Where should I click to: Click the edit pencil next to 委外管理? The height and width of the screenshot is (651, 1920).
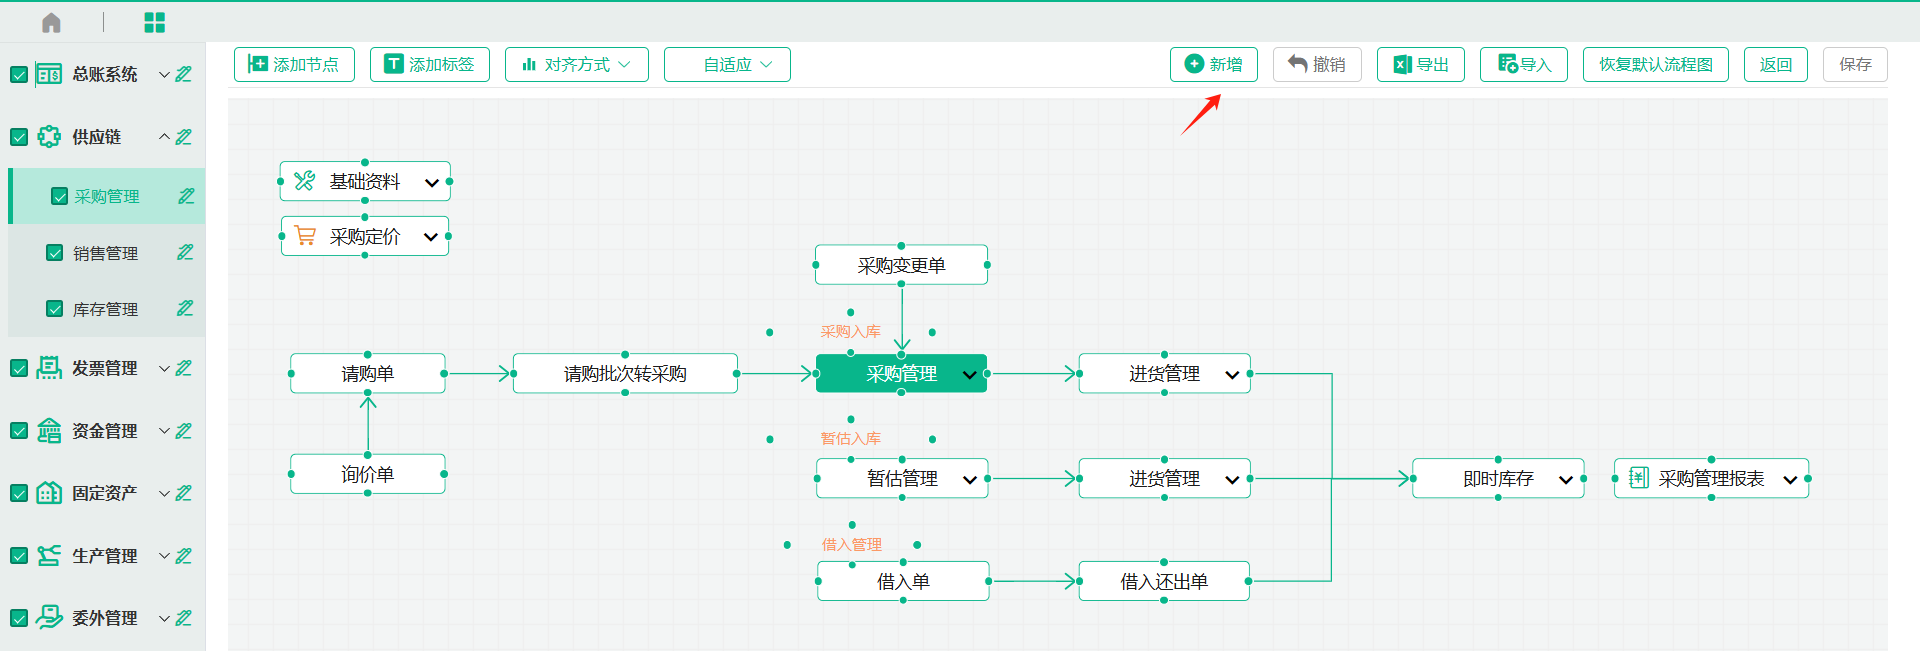tap(183, 618)
